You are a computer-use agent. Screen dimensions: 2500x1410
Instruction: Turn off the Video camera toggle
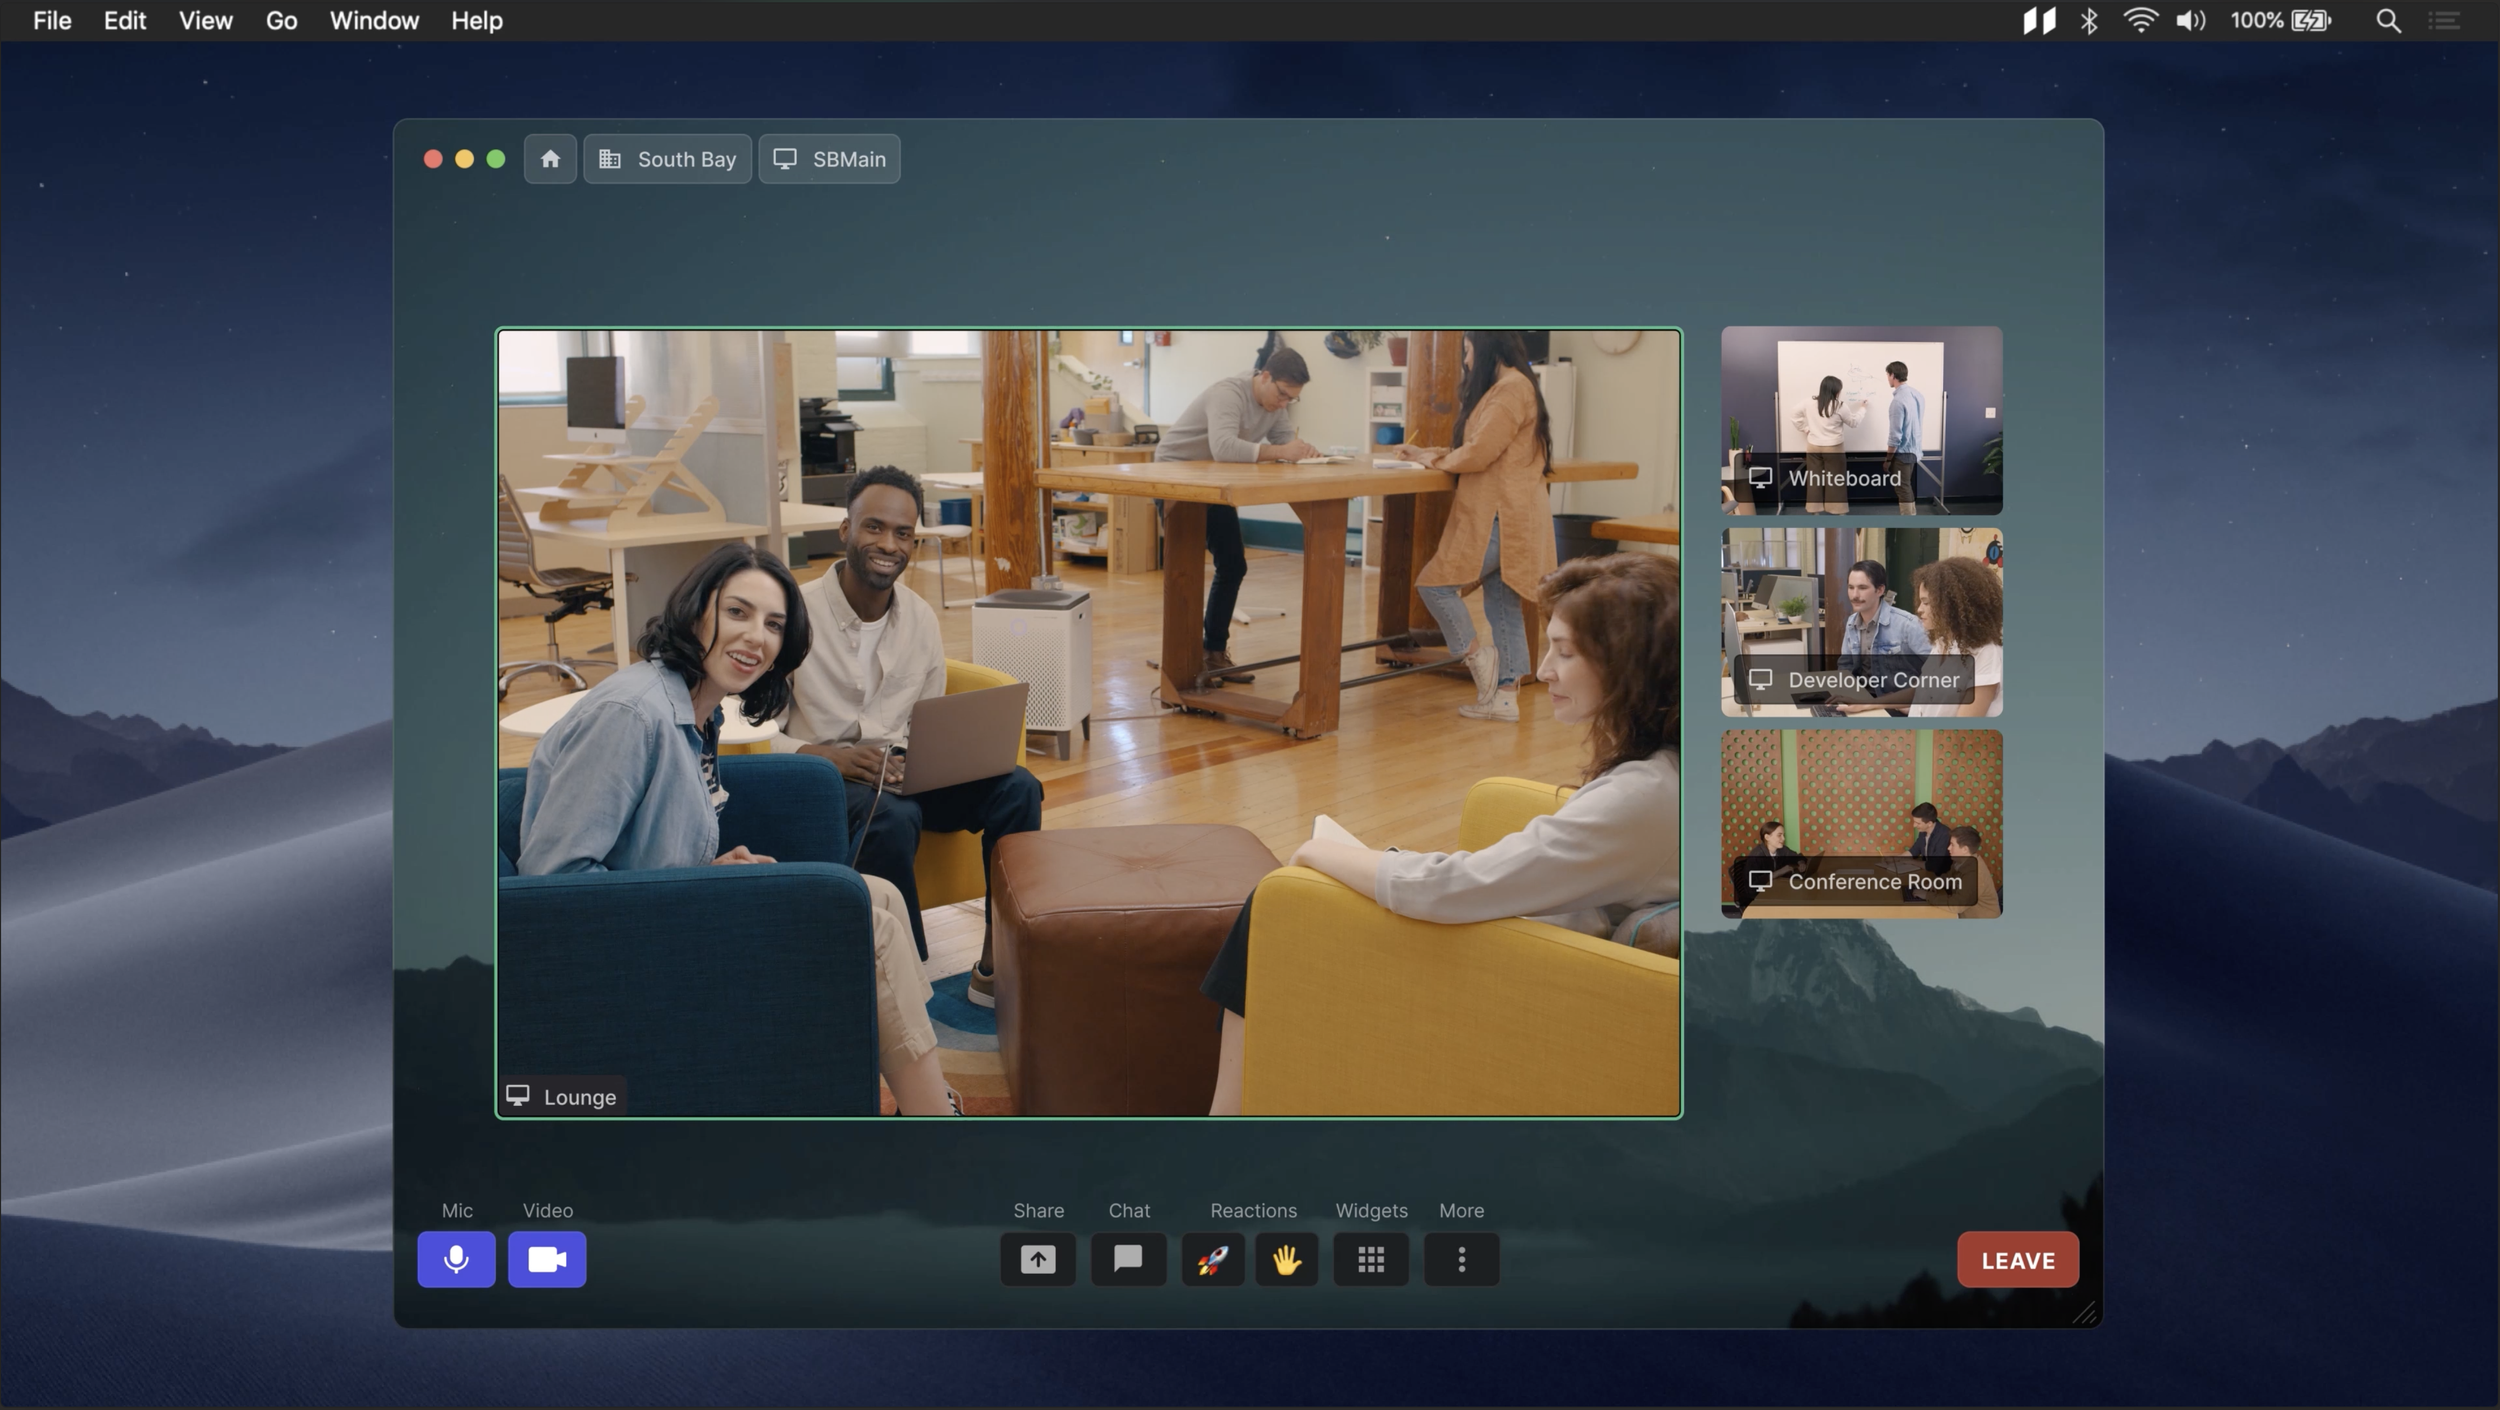coord(547,1259)
